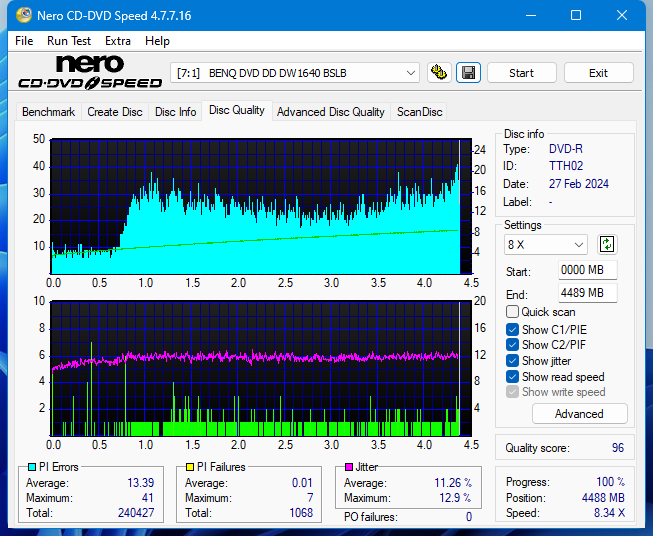This screenshot has width=653, height=536.
Task: Close the Nero CD-DVD Speed window
Action: 622,15
